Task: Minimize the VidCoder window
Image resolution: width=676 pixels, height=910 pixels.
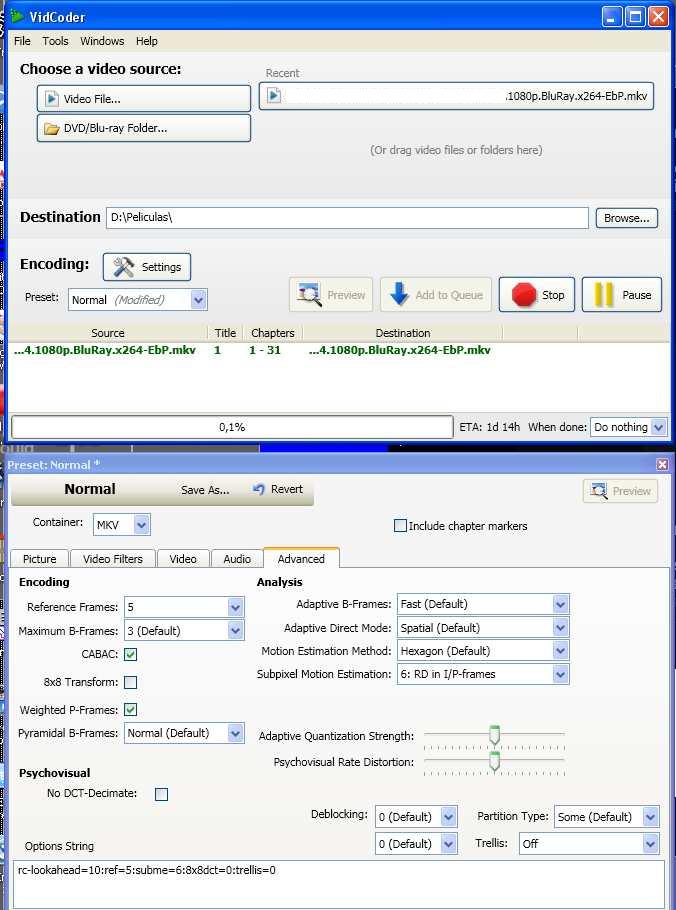Action: tap(612, 17)
